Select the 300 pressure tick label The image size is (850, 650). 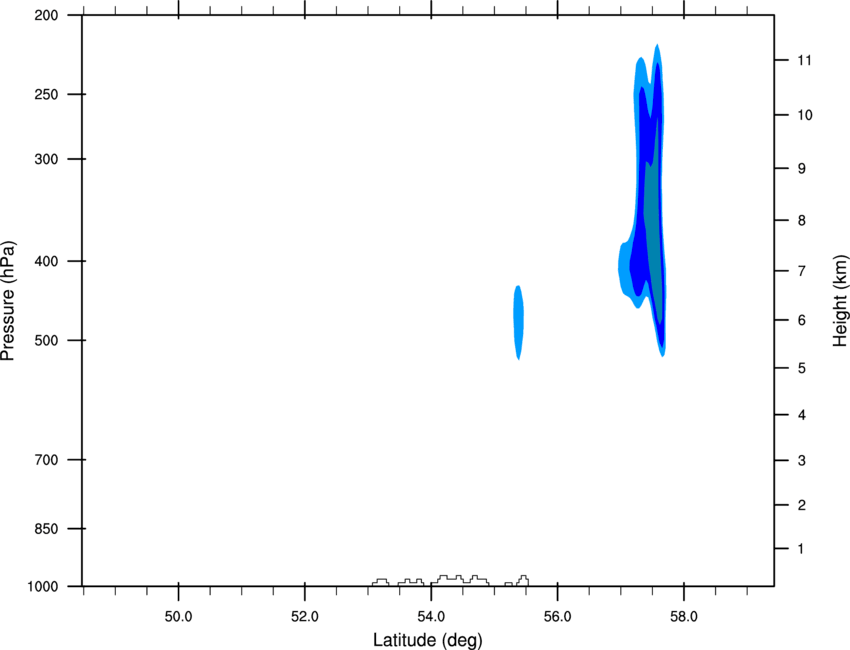click(46, 159)
